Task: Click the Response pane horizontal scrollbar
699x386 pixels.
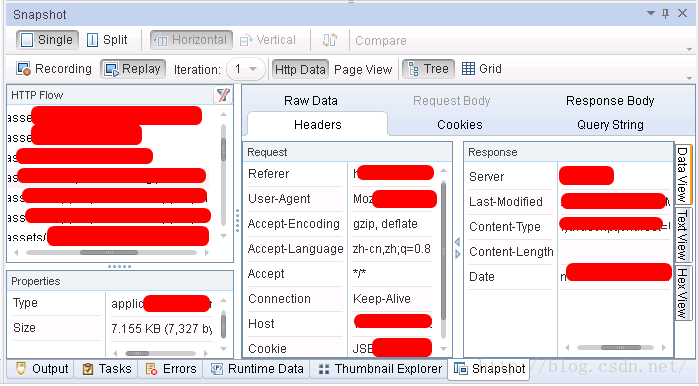Action: pyautogui.click(x=620, y=347)
